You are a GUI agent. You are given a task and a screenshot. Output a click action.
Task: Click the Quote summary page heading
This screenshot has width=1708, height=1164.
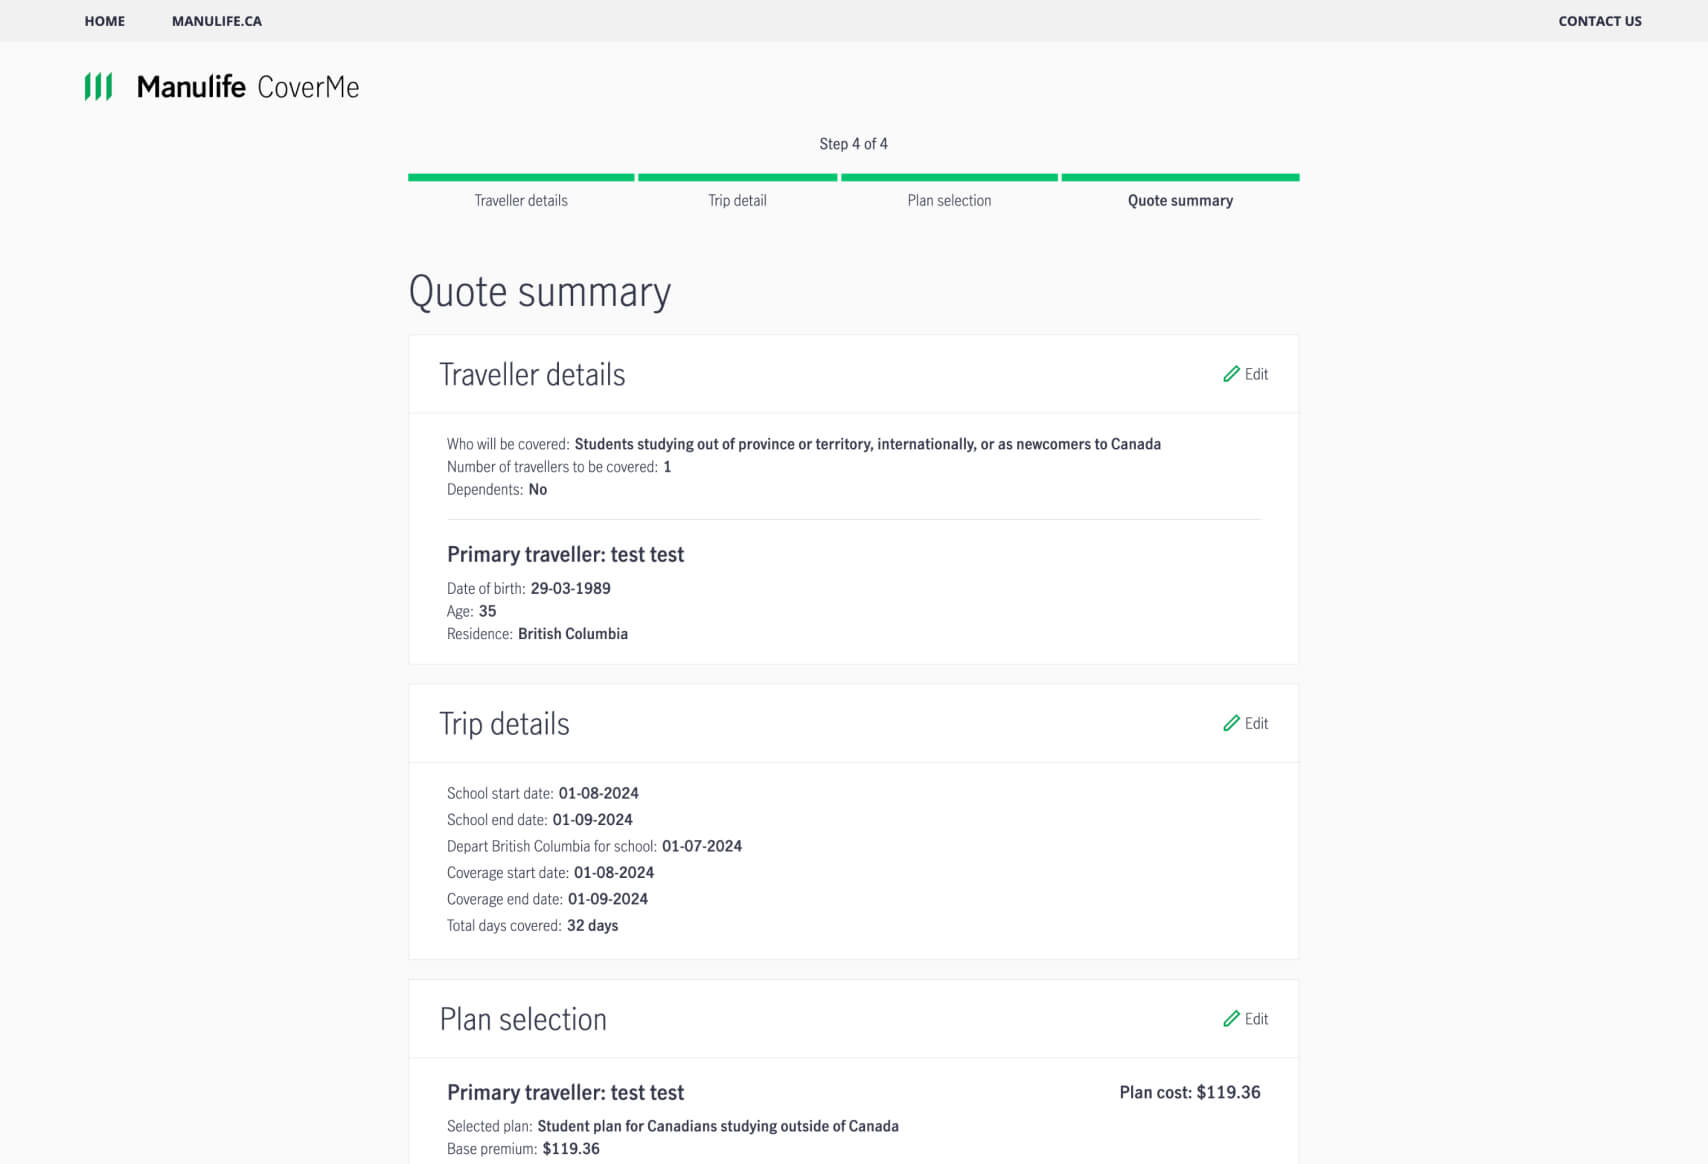point(539,292)
